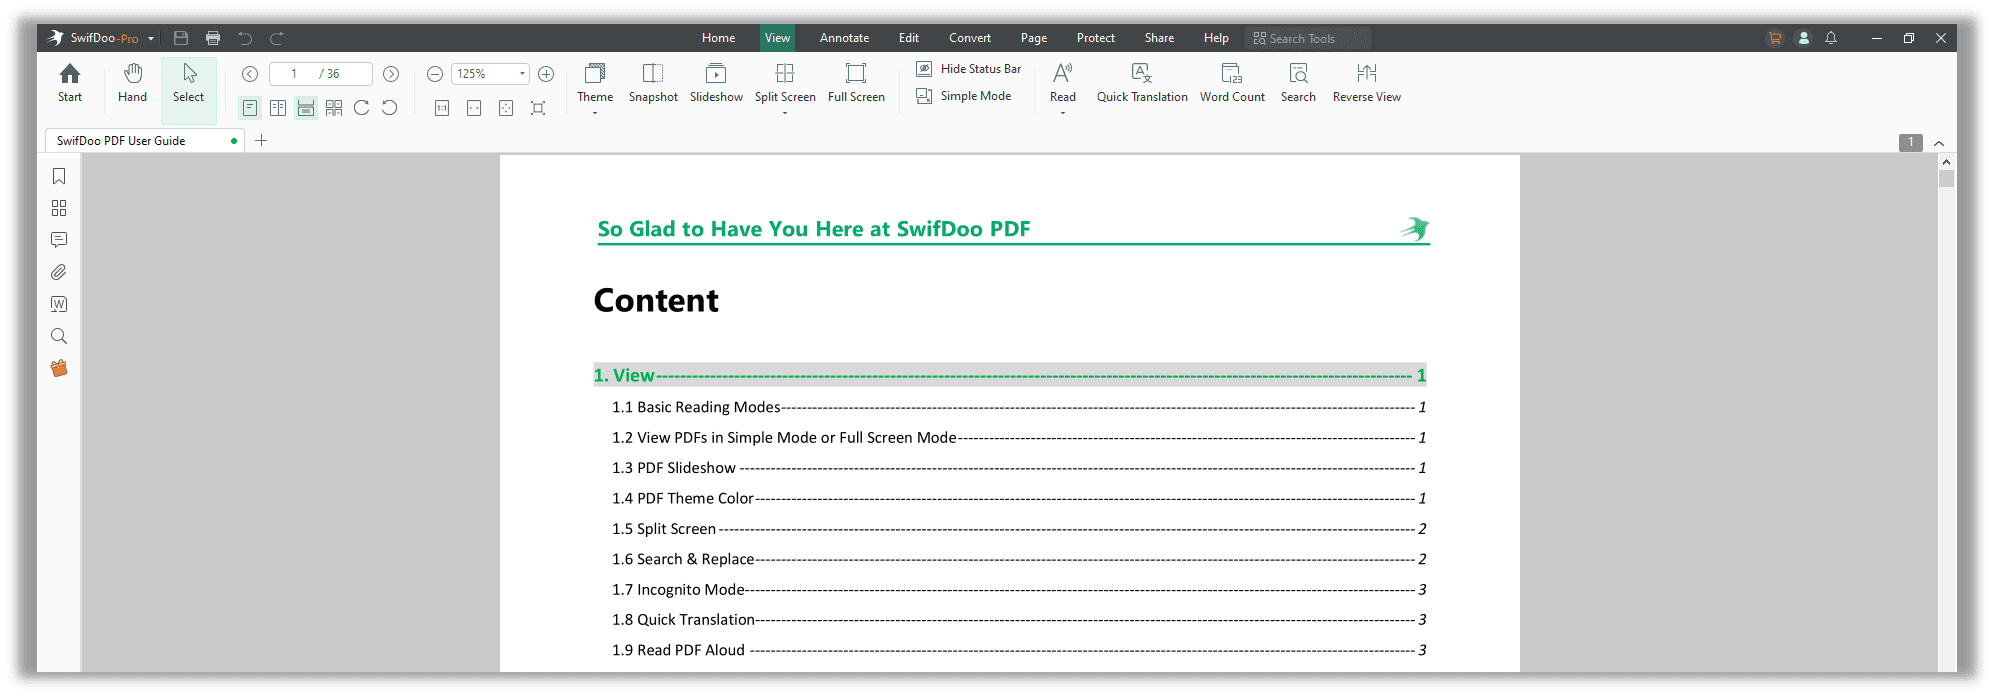Click the fit page icon
This screenshot has height=698, width=1993.
[506, 108]
